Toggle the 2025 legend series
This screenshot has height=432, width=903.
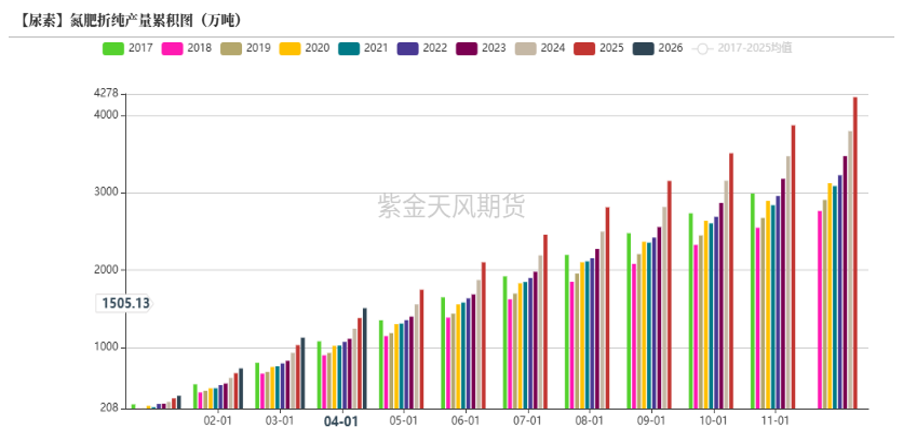click(598, 48)
